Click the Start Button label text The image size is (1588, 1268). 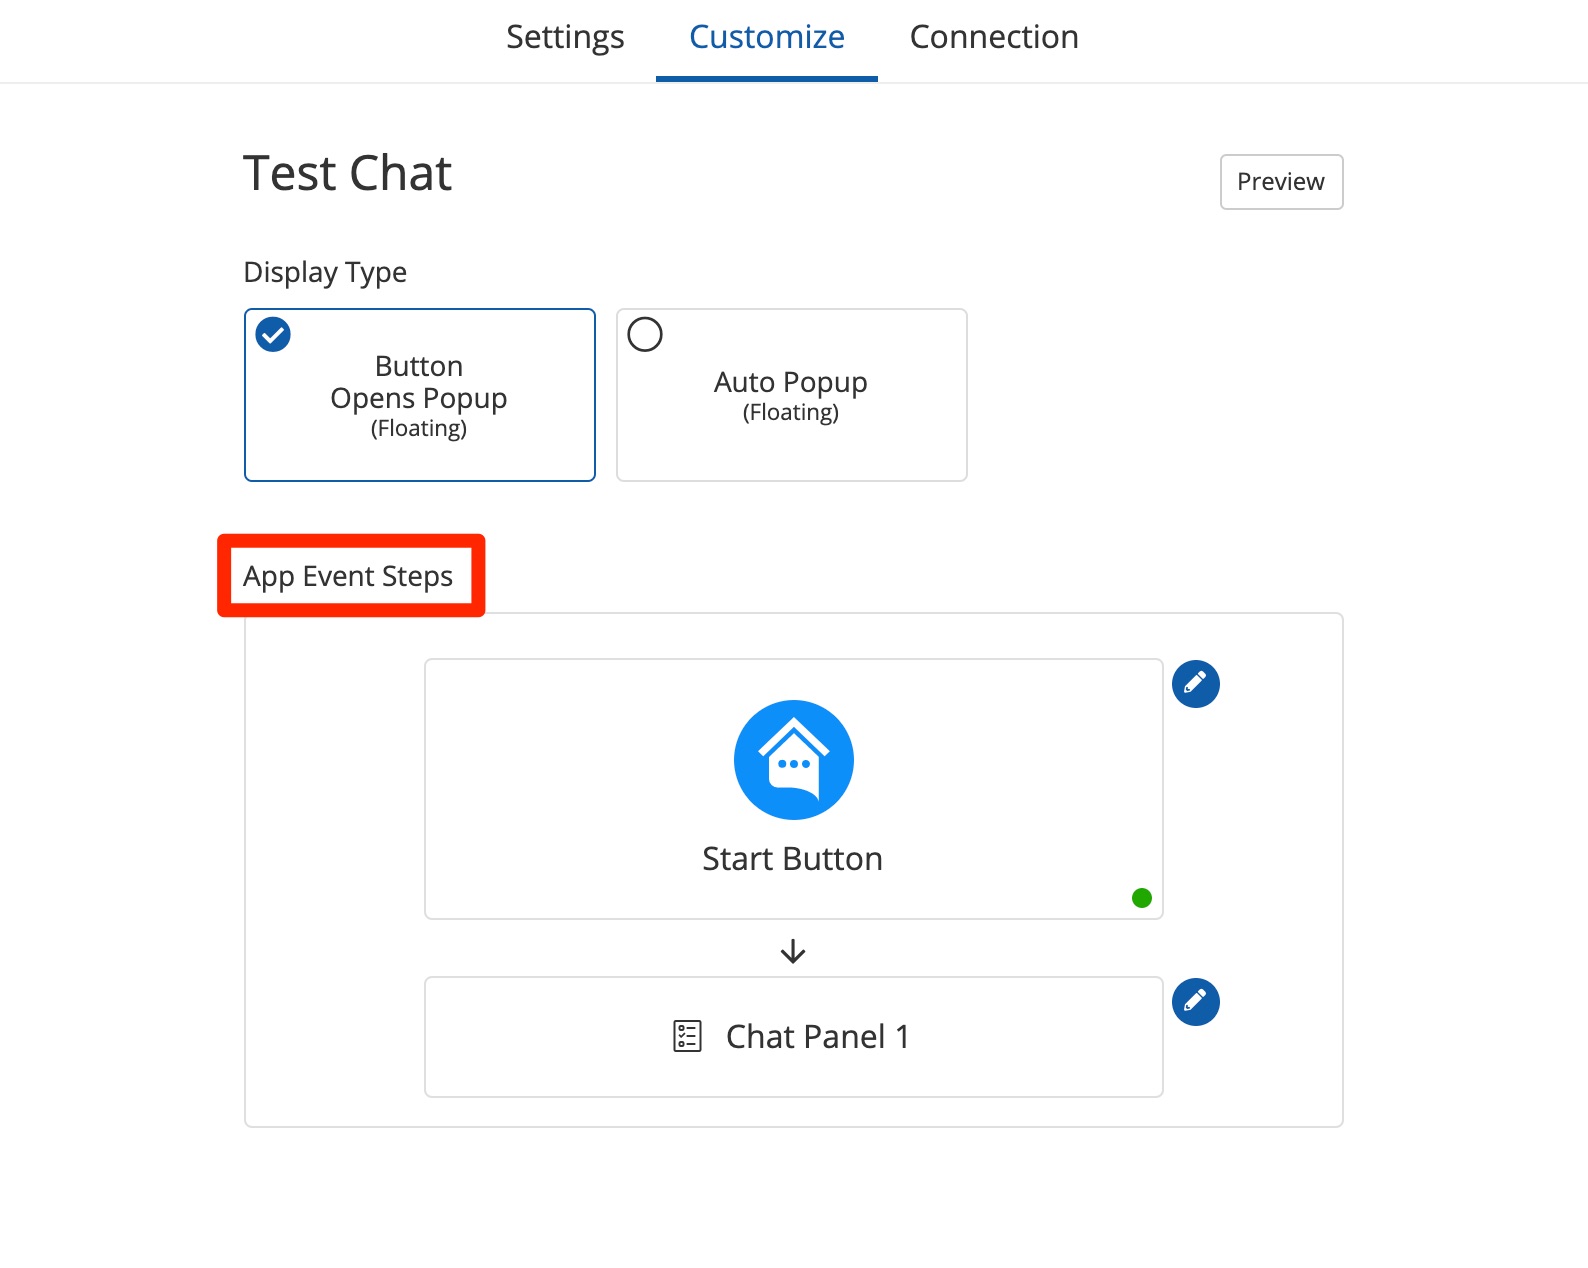792,859
